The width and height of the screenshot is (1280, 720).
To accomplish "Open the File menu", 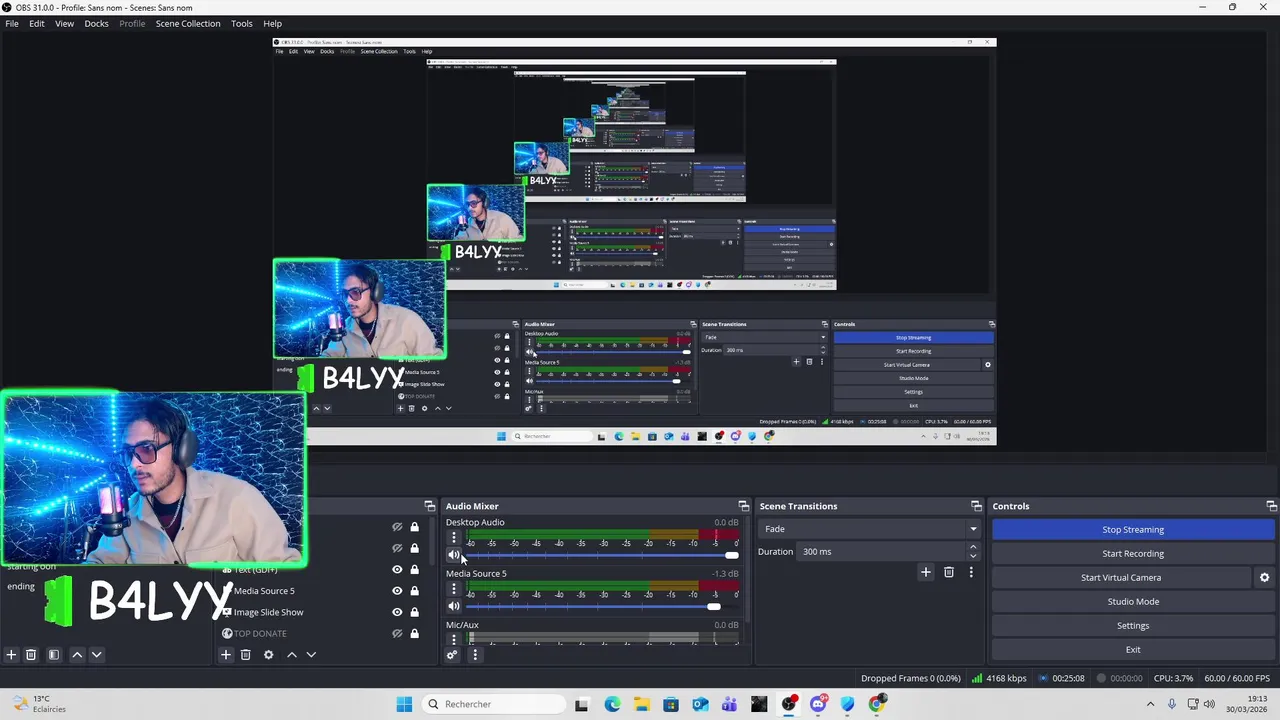I will click(x=12, y=23).
